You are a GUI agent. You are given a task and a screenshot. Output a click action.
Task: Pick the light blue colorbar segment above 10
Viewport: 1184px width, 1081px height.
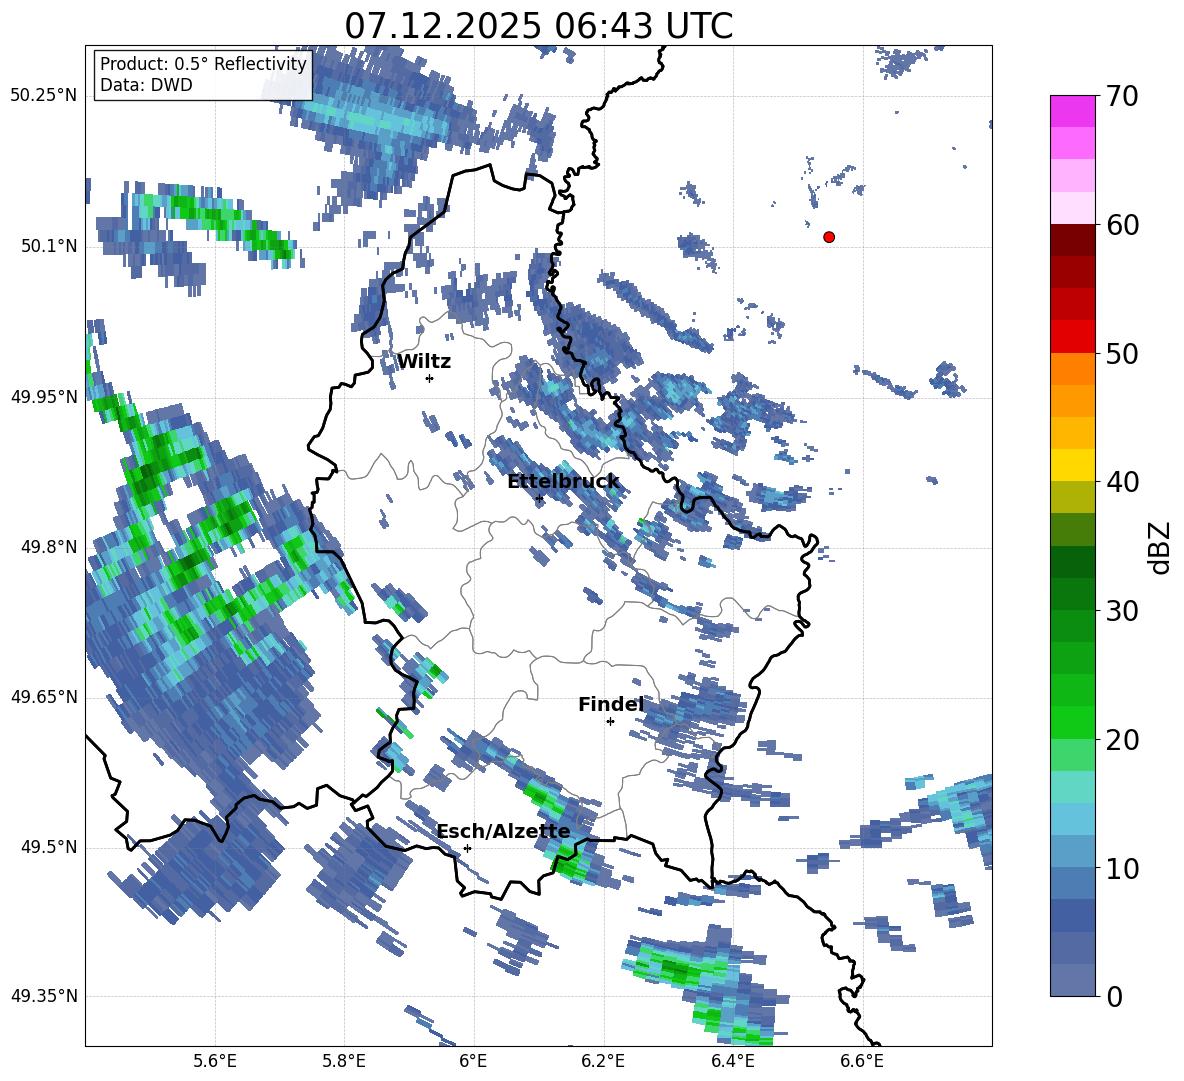click(x=1072, y=852)
